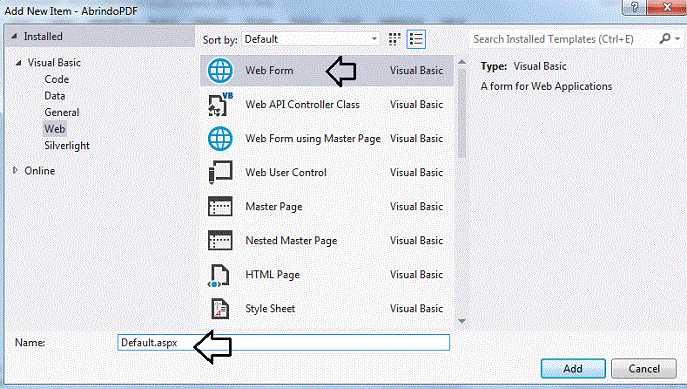This screenshot has width=687, height=389.
Task: Open search options dropdown arrow
Action: (677, 39)
